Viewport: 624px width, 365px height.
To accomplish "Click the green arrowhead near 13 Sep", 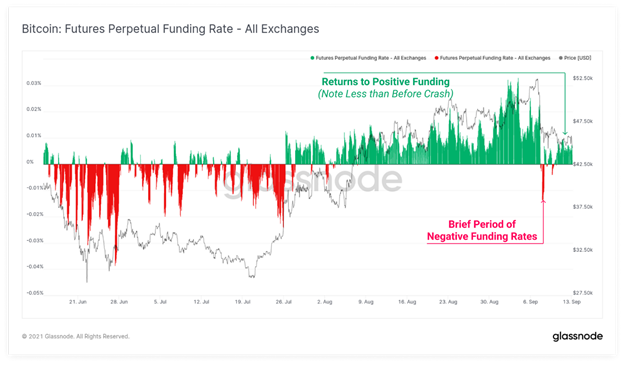I will [x=565, y=133].
